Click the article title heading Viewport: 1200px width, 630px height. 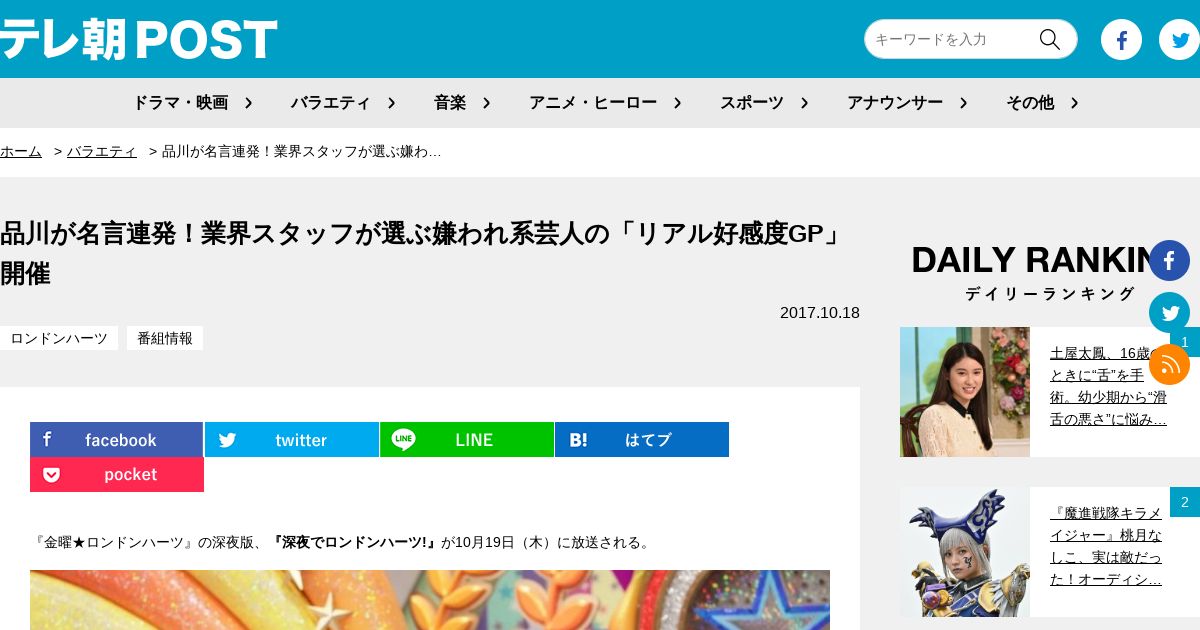pyautogui.click(x=425, y=253)
